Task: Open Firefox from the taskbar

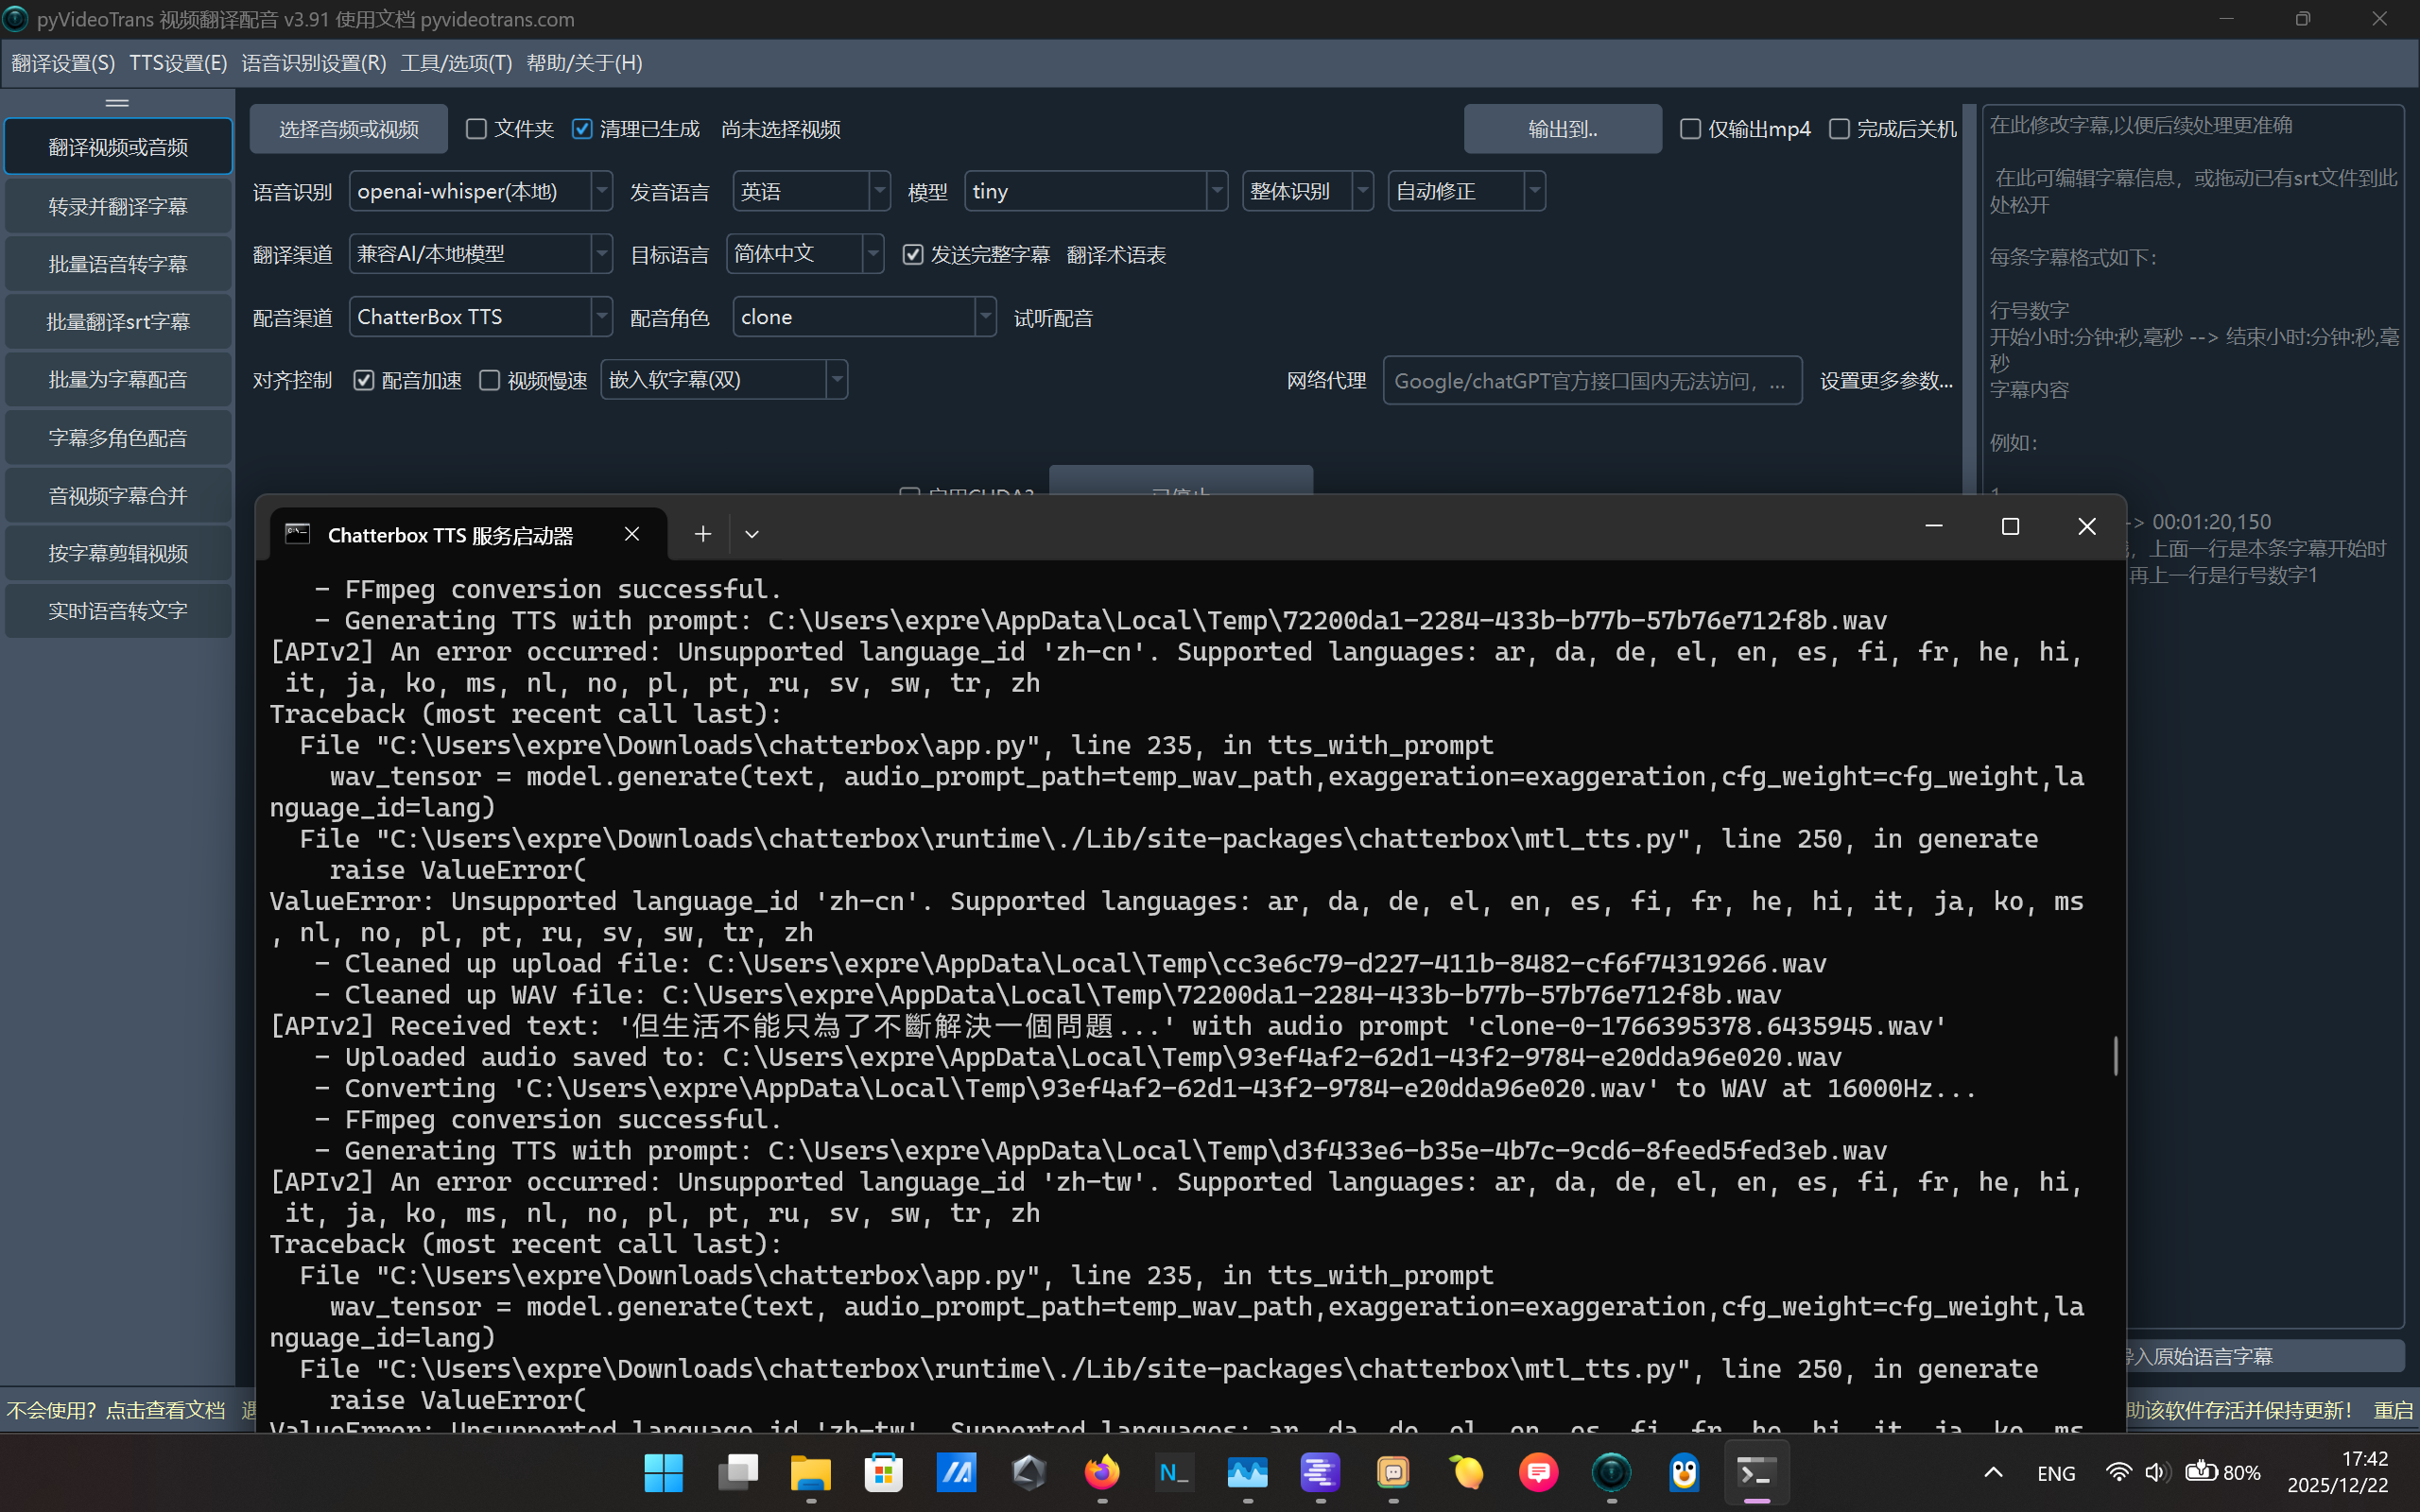Action: [1102, 1472]
